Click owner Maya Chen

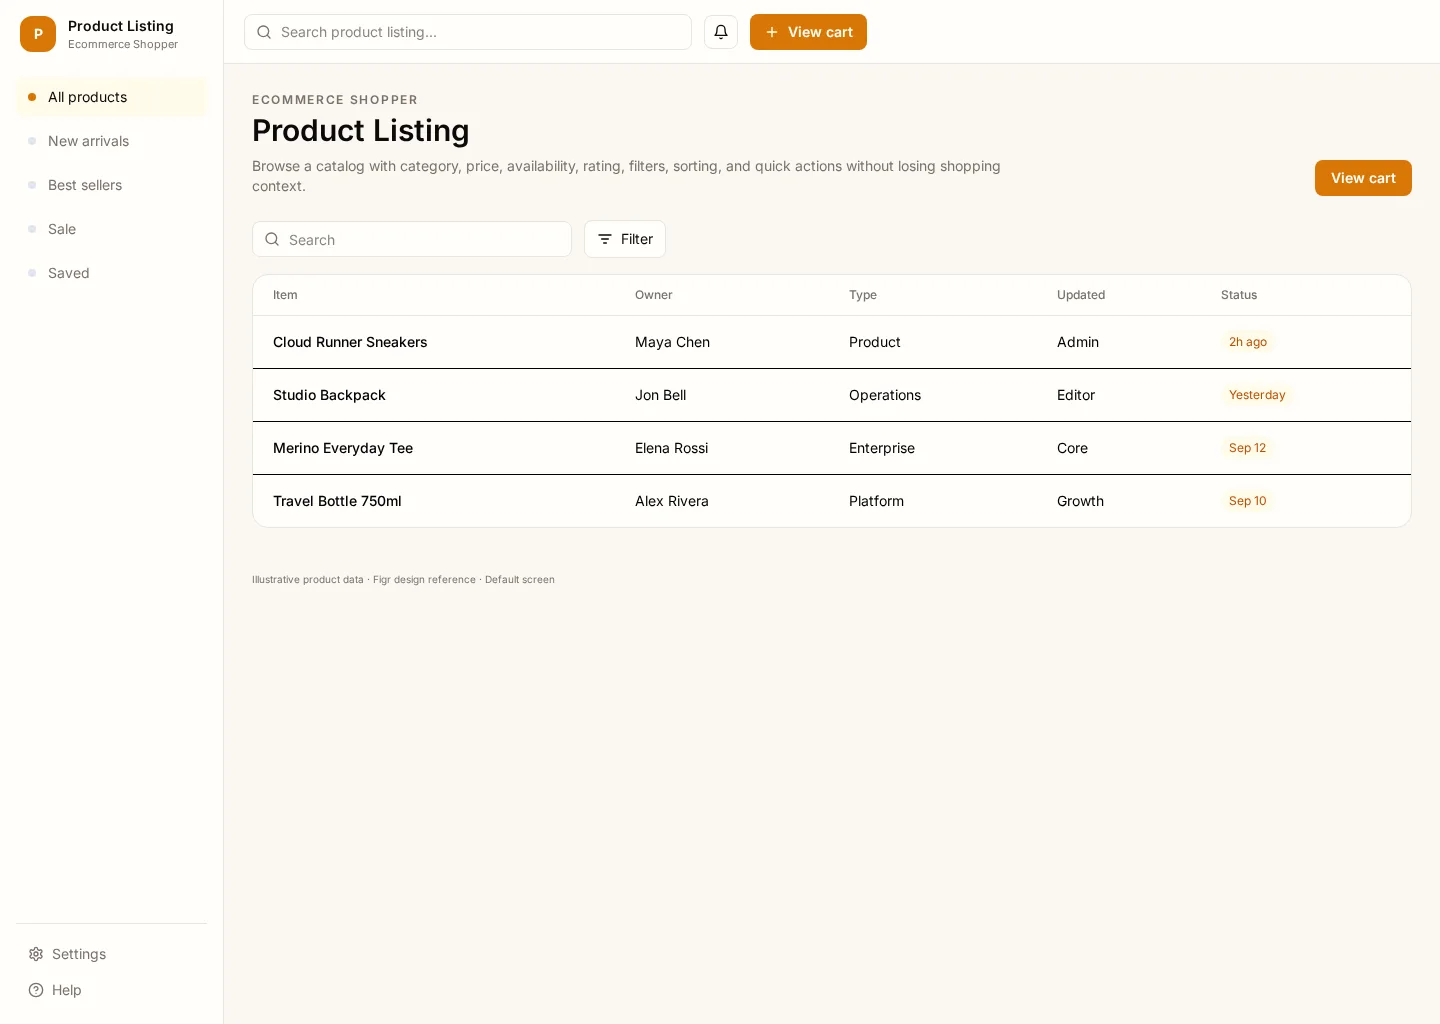(672, 342)
